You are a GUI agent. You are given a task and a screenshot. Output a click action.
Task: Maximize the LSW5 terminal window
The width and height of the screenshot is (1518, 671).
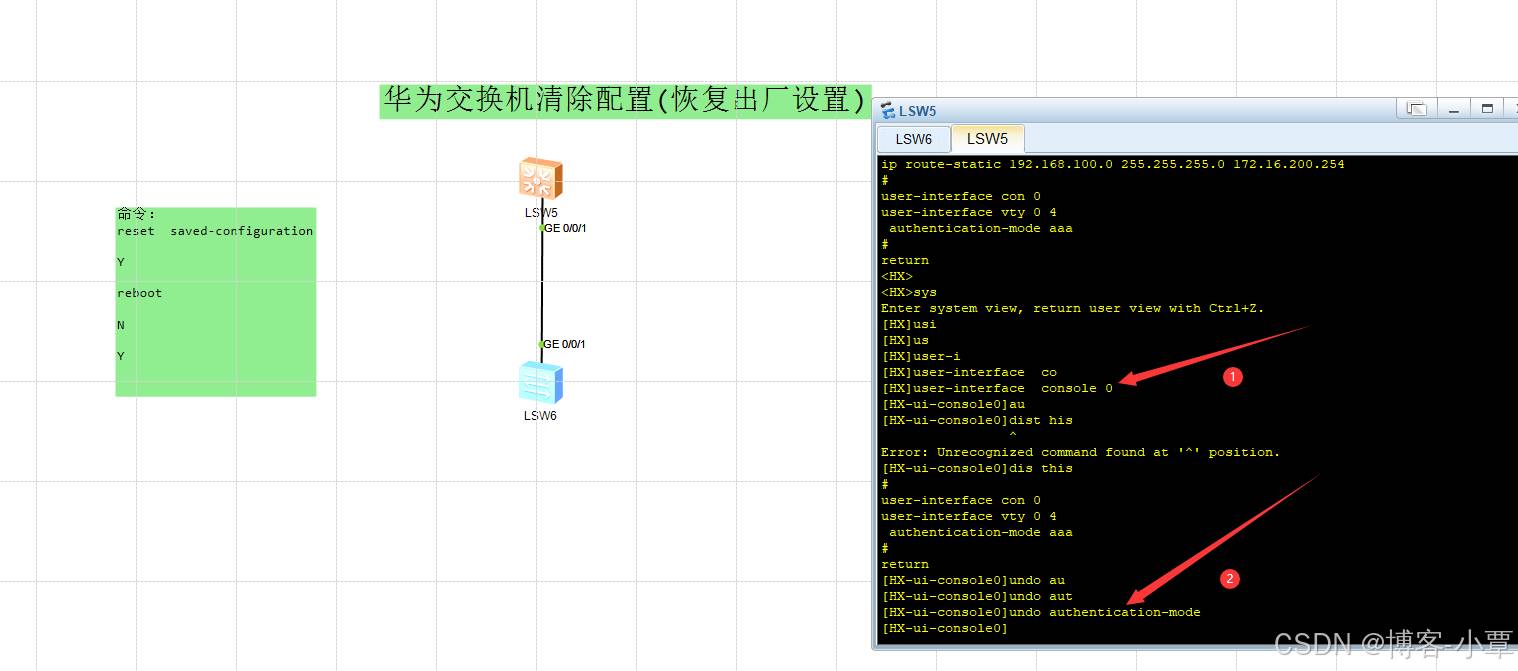[x=1487, y=109]
